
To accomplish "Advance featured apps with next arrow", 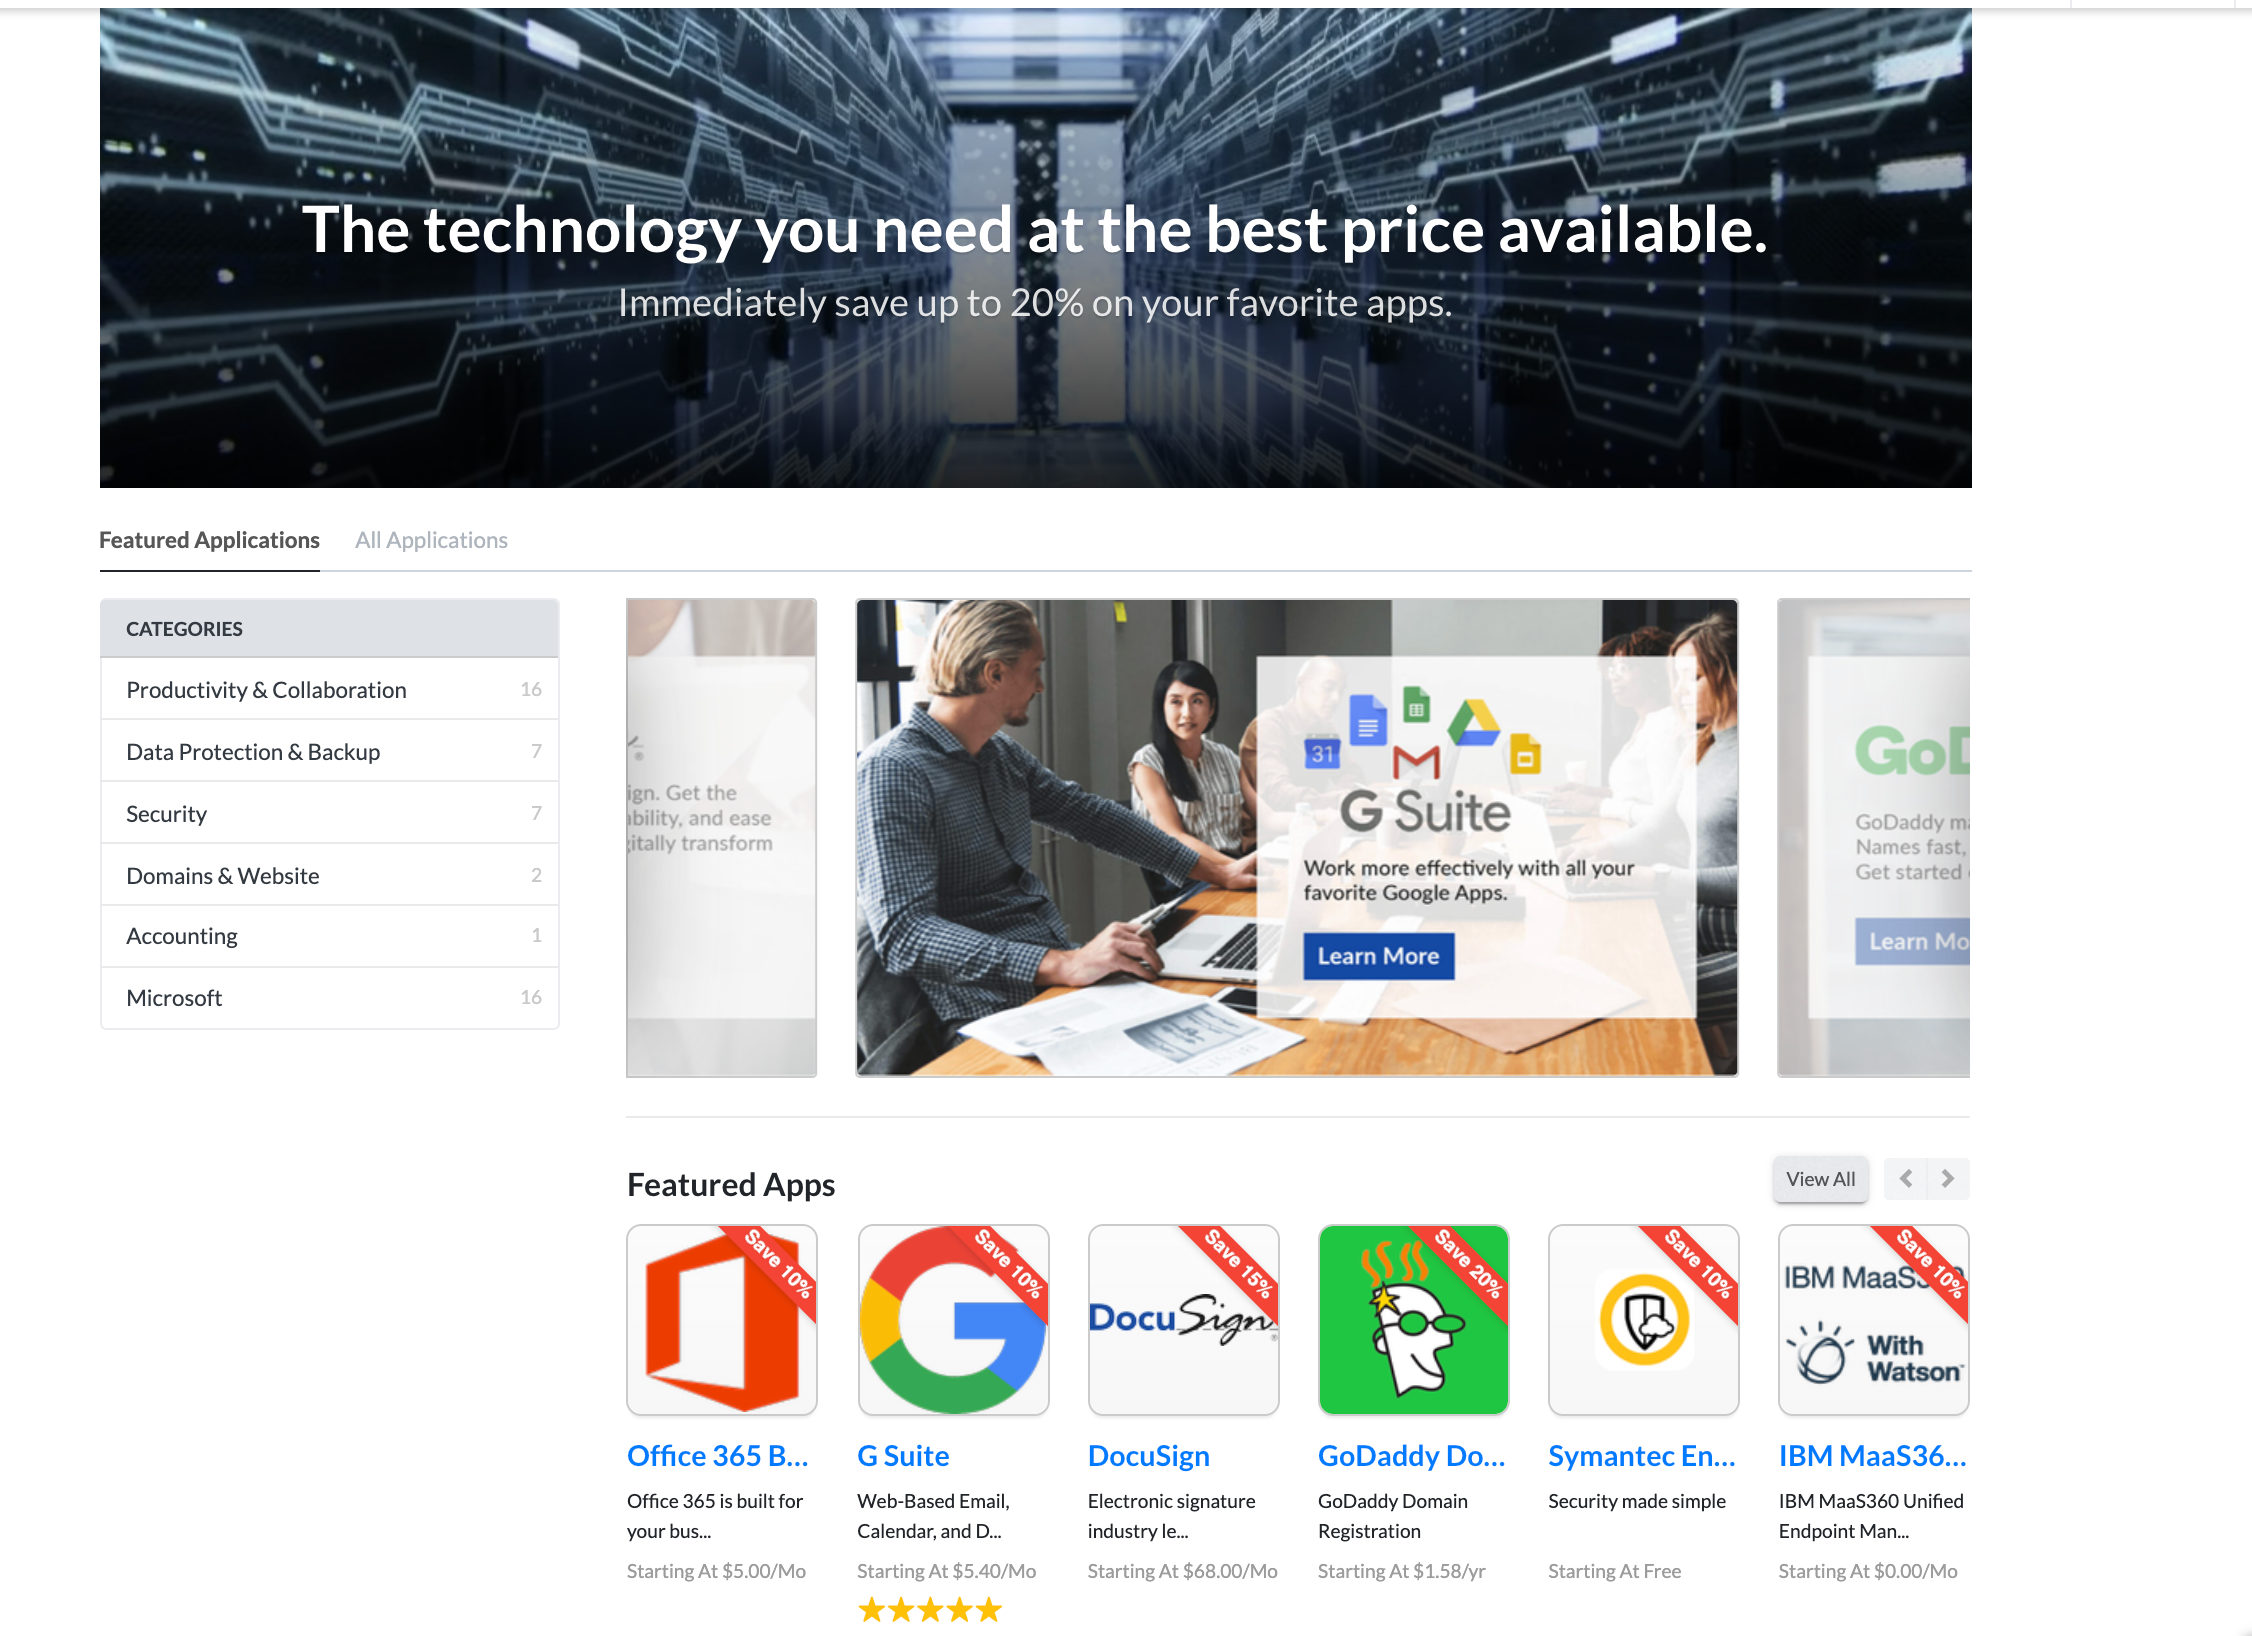I will (1948, 1179).
